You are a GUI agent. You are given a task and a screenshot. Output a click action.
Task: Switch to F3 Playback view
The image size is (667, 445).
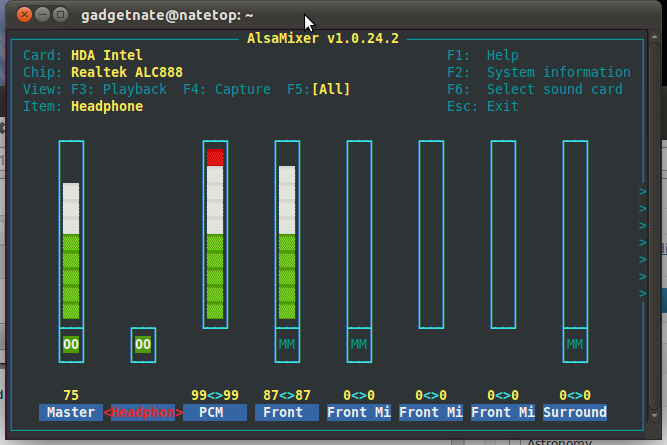[x=119, y=89]
